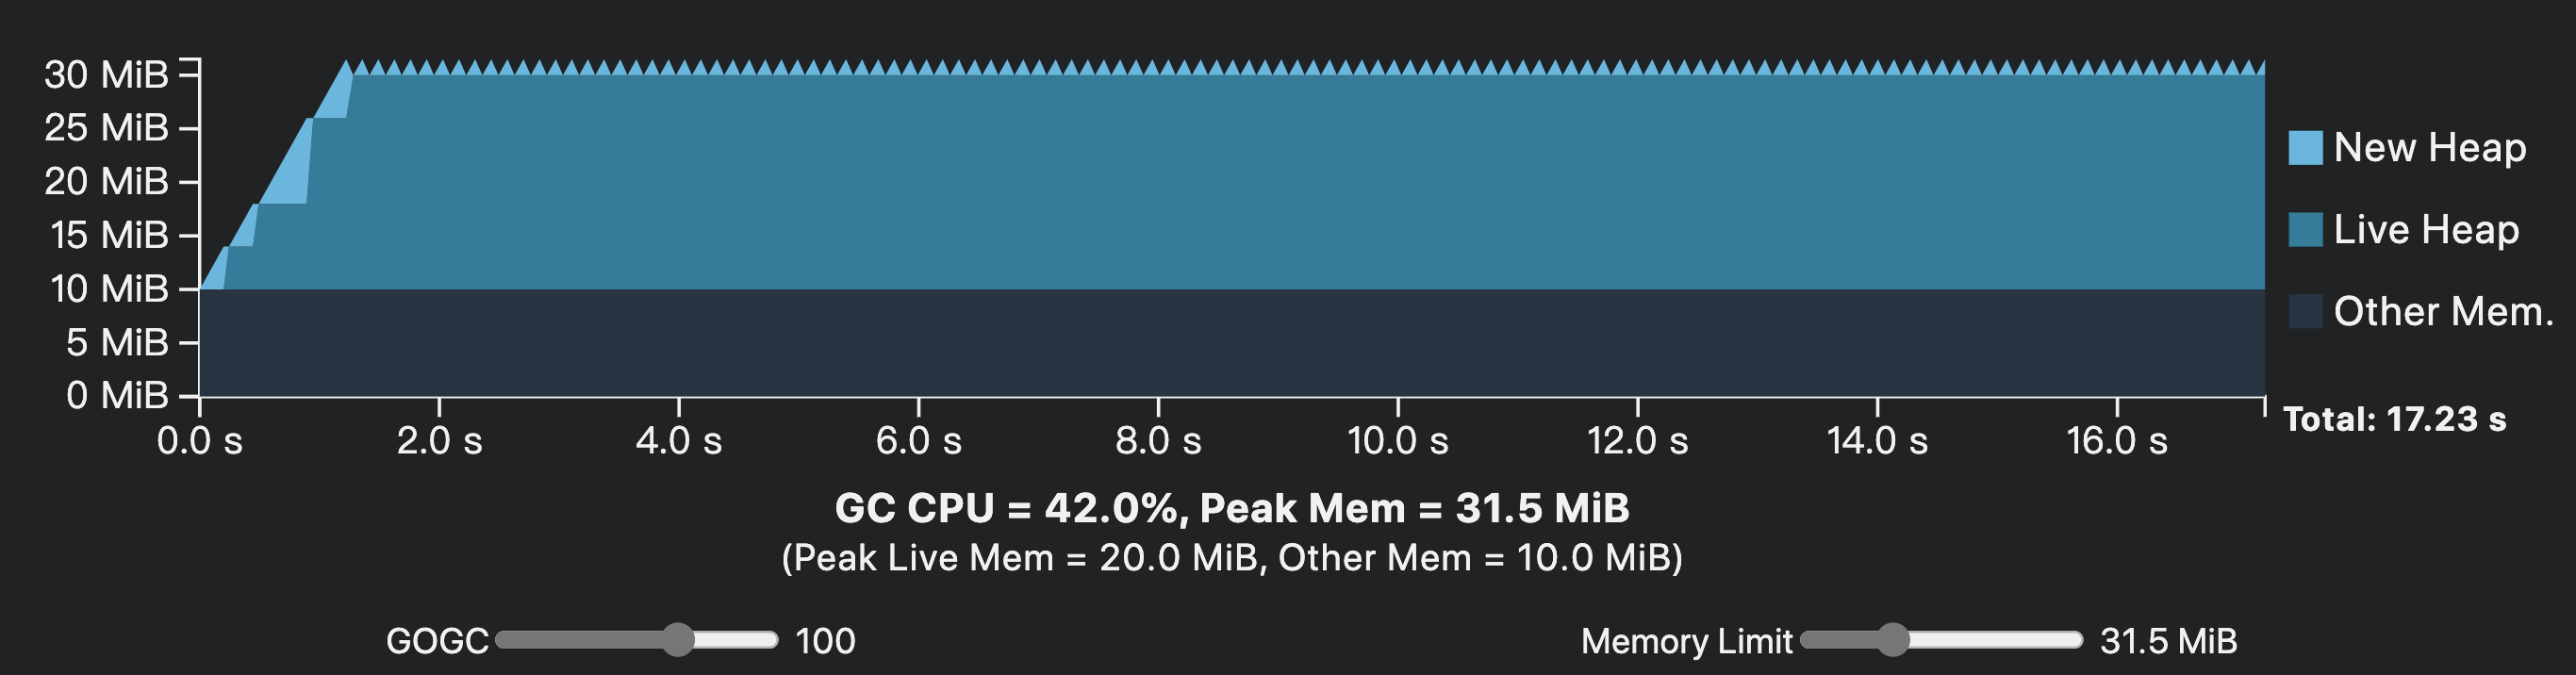Select the Other Mem. legend label
The height and width of the screenshot is (675, 2576).
click(2443, 312)
